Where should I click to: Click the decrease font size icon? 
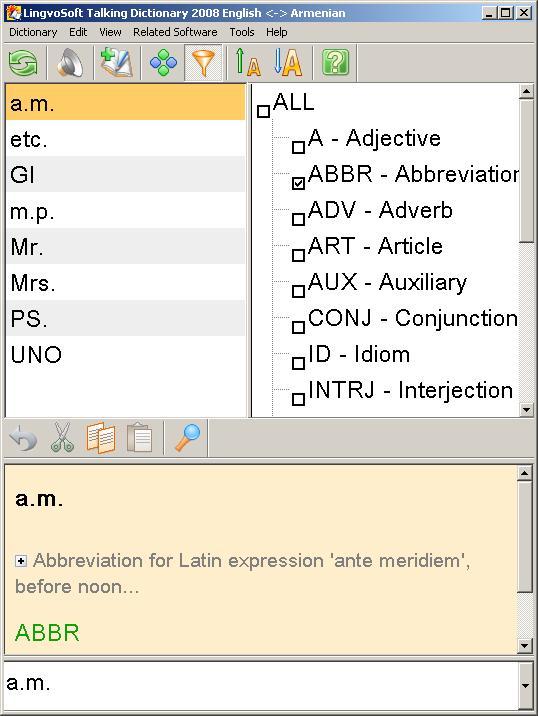288,63
